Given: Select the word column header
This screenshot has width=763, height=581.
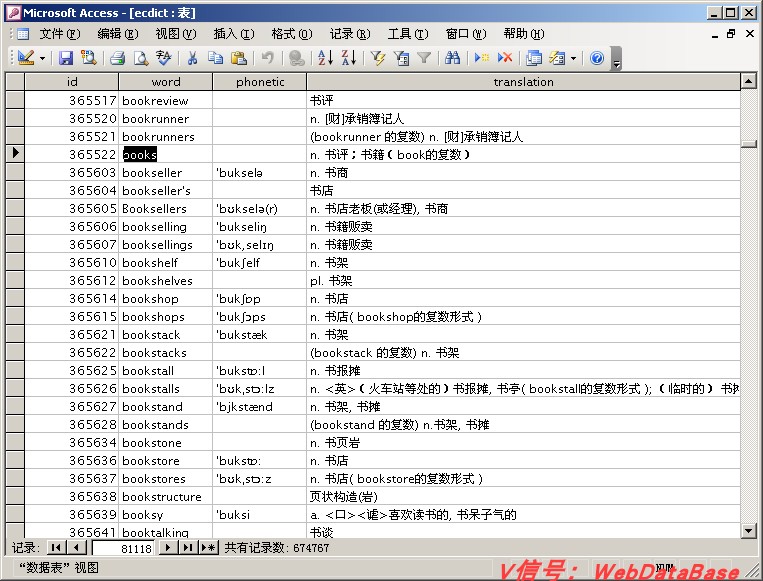Looking at the screenshot, I should (165, 82).
